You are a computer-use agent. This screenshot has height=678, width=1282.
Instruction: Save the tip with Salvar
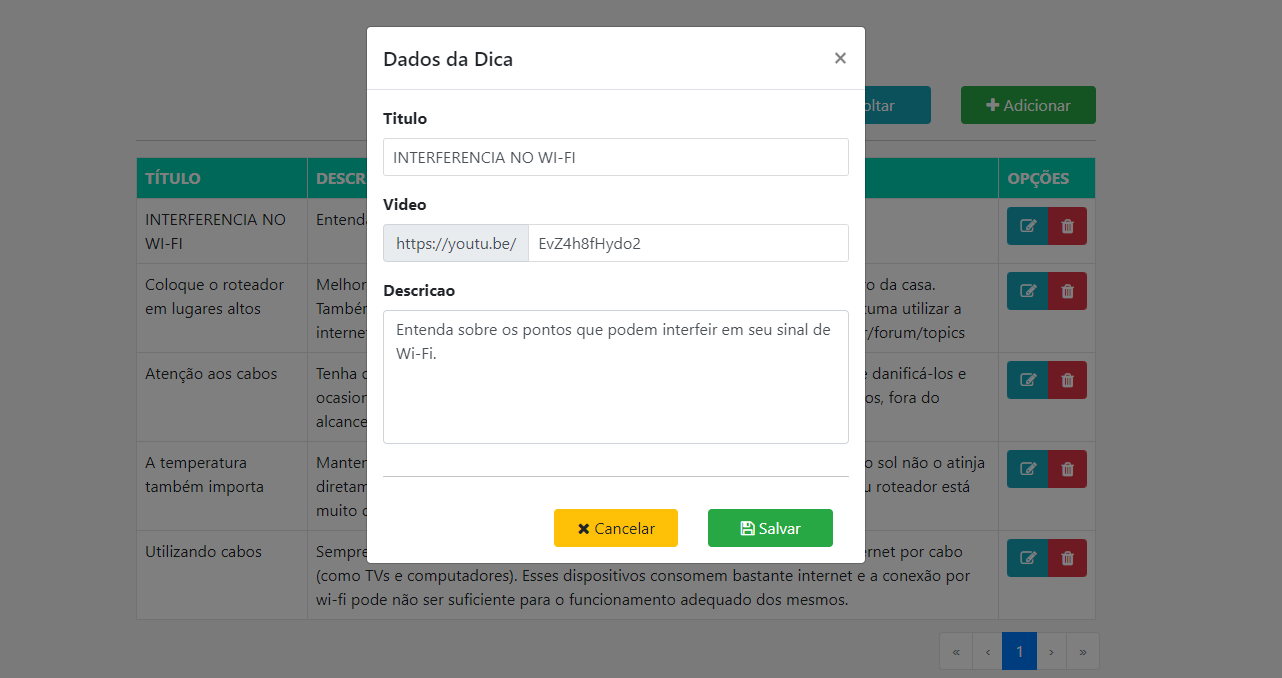click(770, 528)
